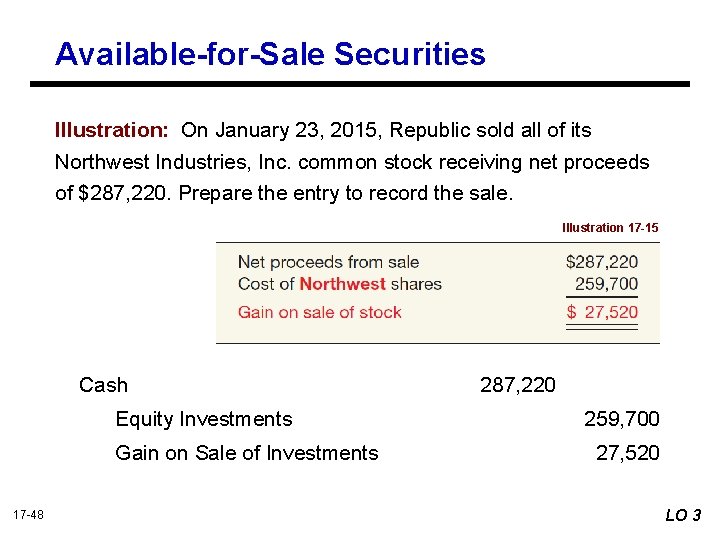Screen dimensions: 720x540
Task: Select the Cost of Northwest shares label
Action: click(x=339, y=284)
